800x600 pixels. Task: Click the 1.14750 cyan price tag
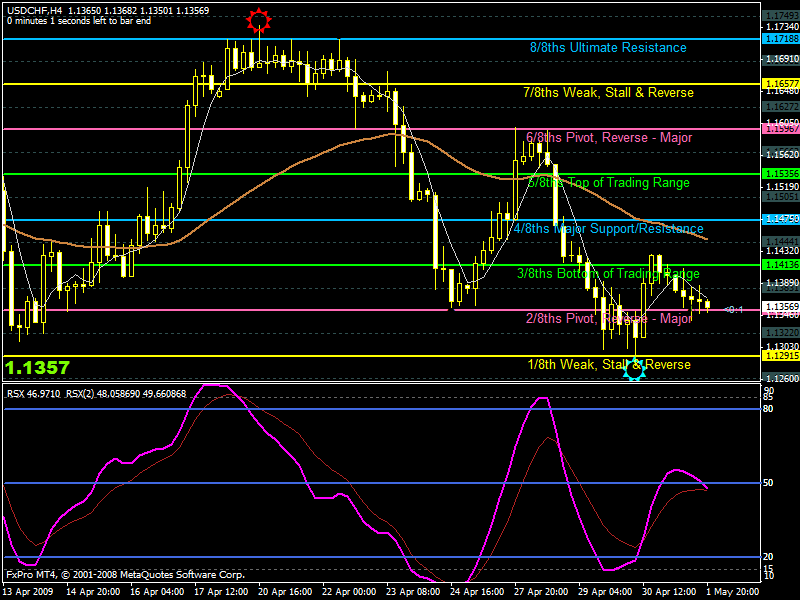pos(781,219)
